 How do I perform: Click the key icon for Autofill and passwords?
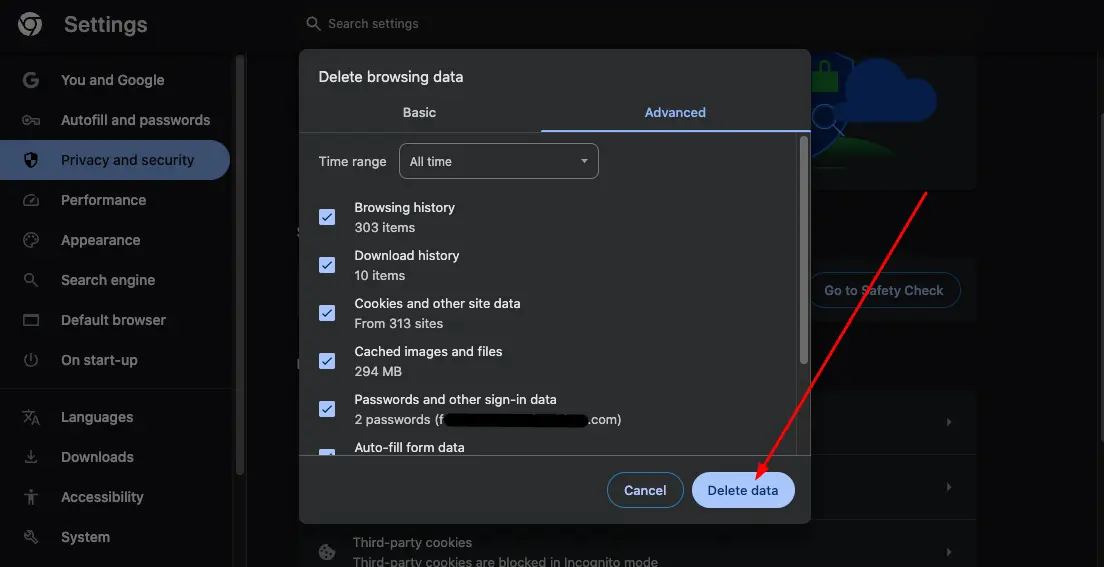click(x=30, y=120)
